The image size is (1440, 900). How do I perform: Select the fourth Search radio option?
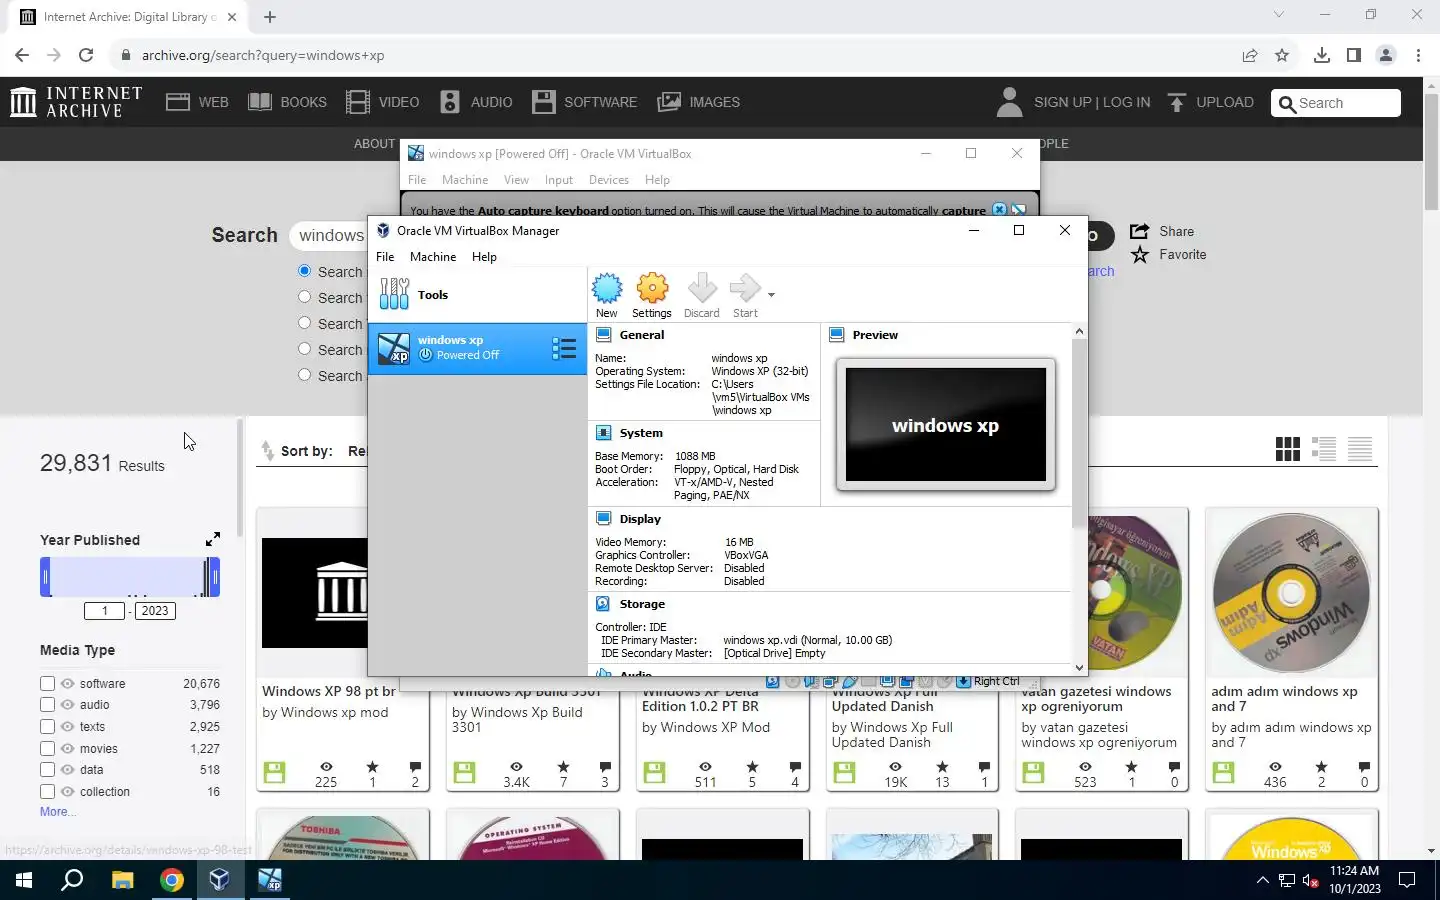[305, 349]
